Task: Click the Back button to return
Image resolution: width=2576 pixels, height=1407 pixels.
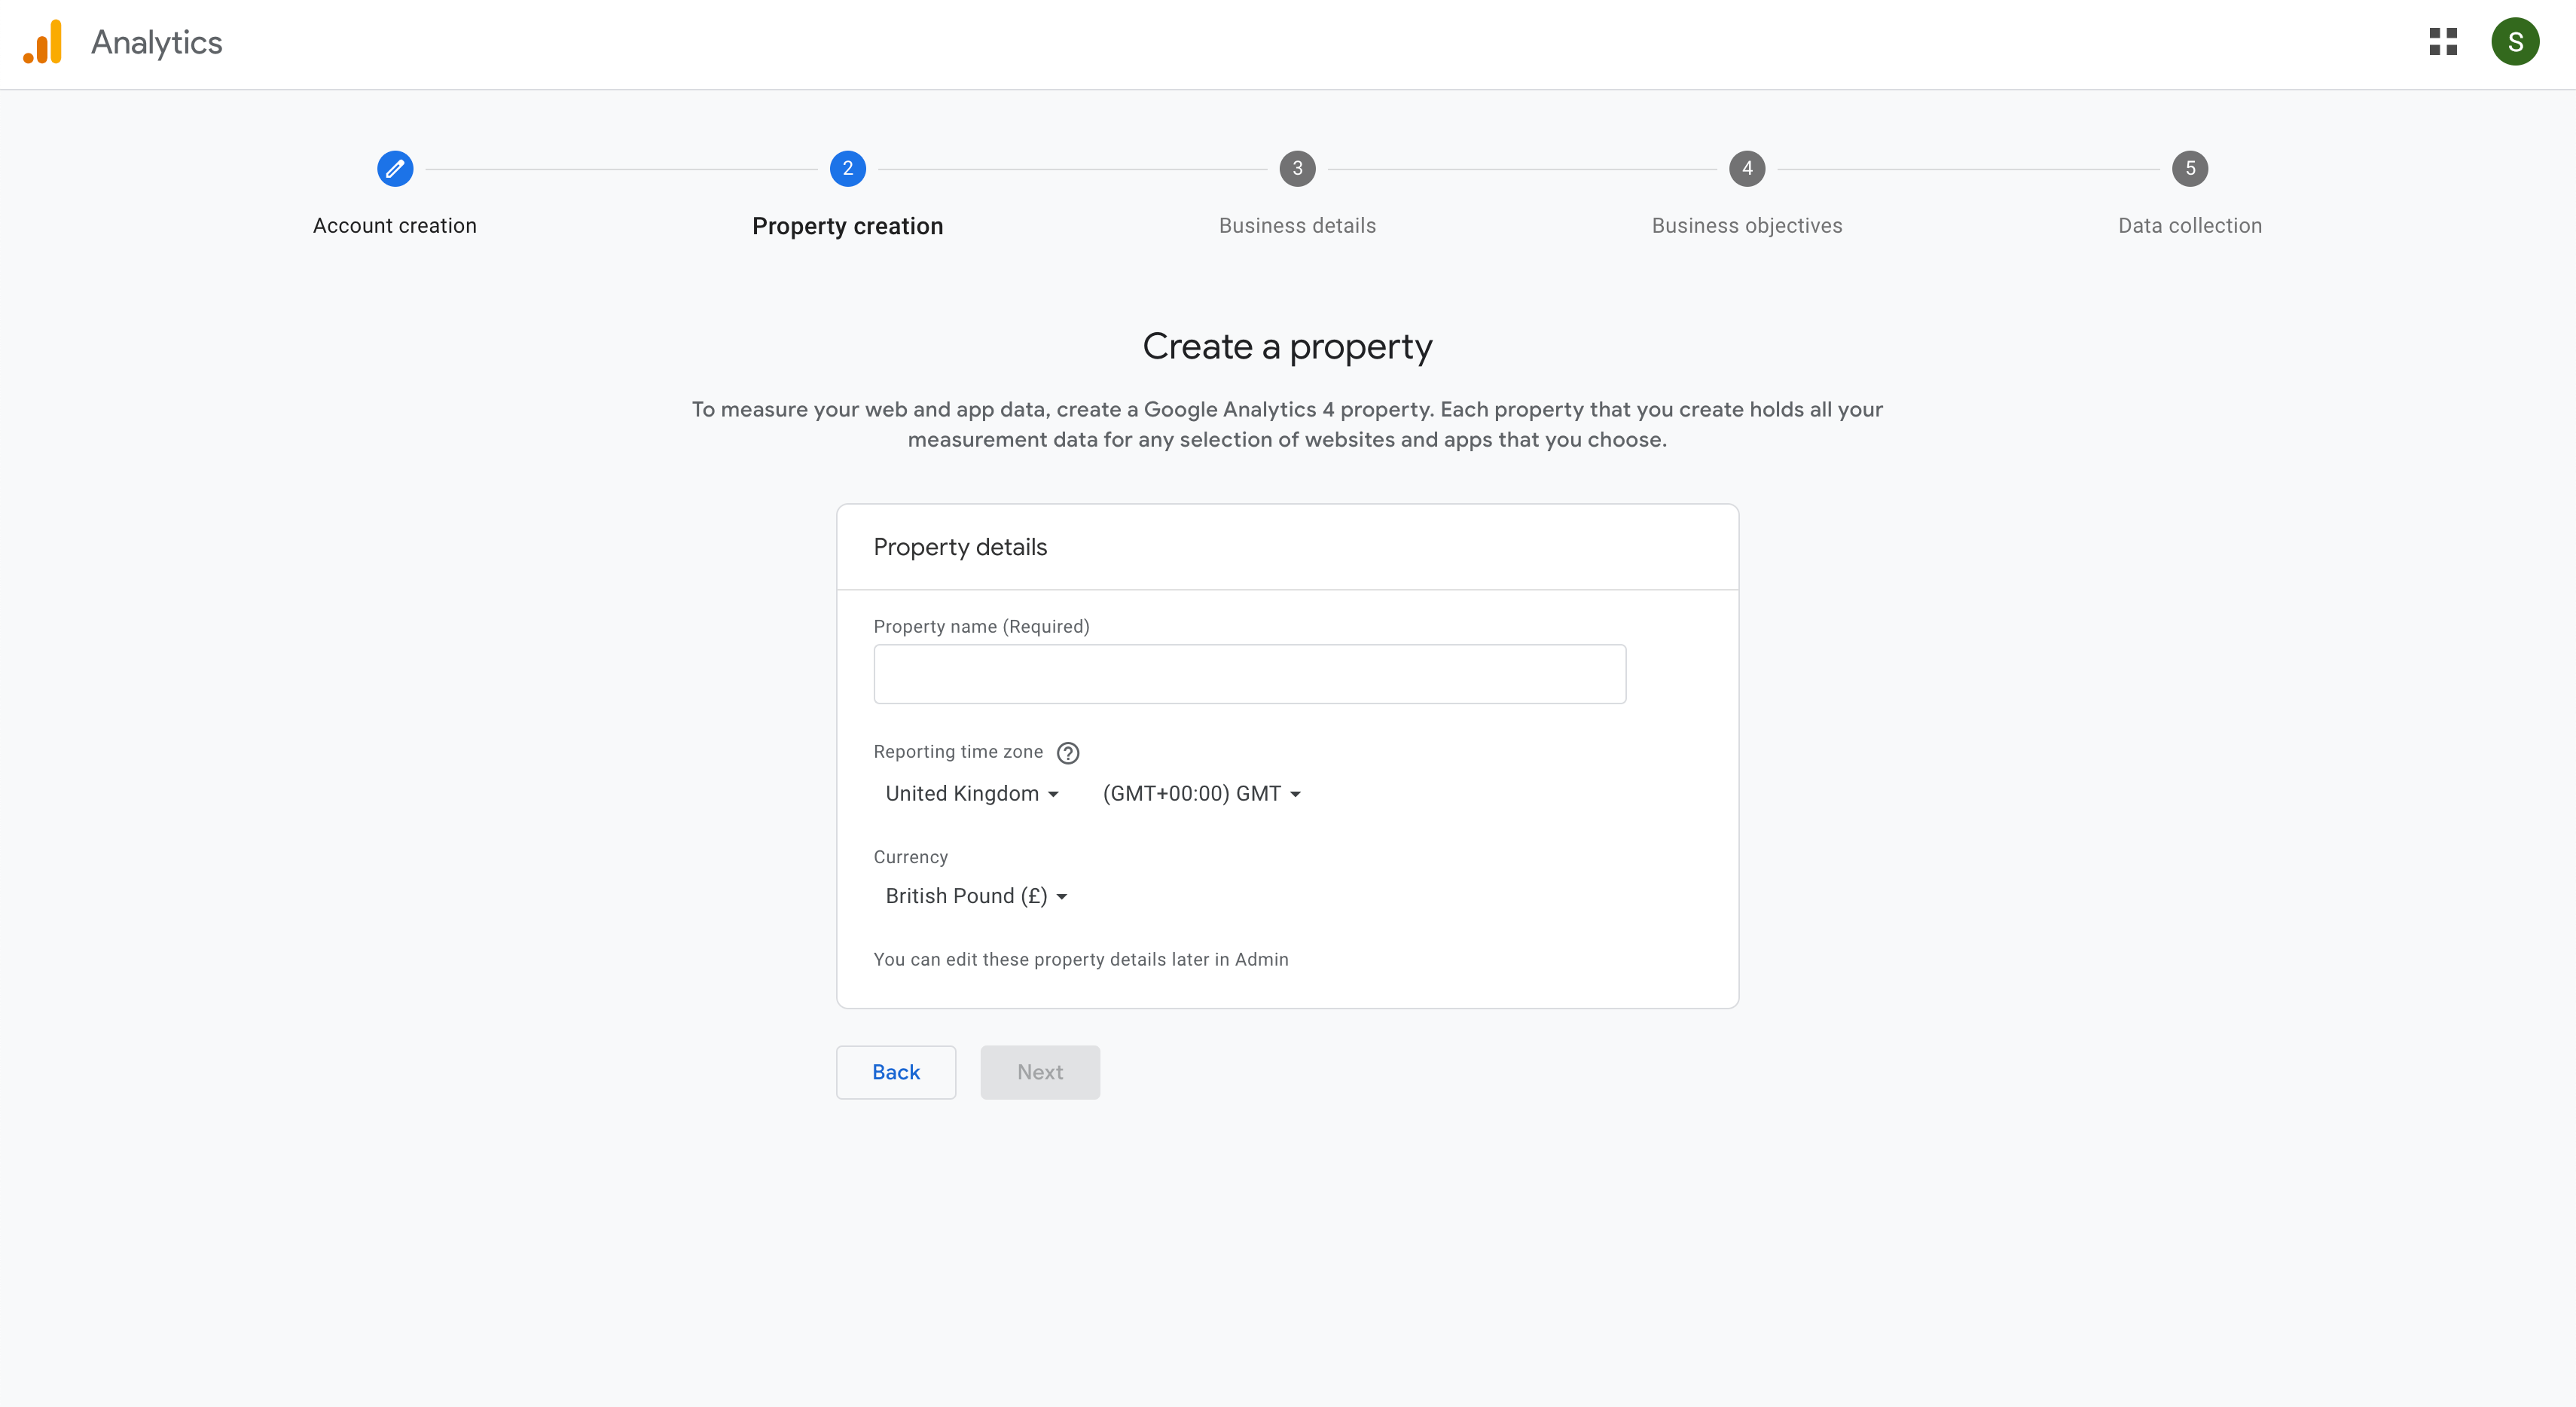Action: (x=896, y=1071)
